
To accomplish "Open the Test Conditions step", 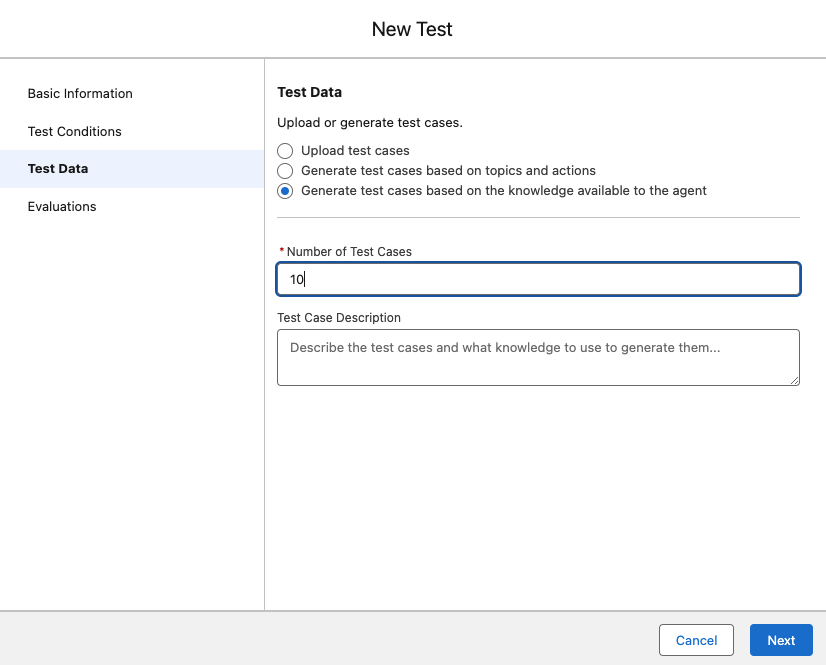I will click(x=74, y=131).
